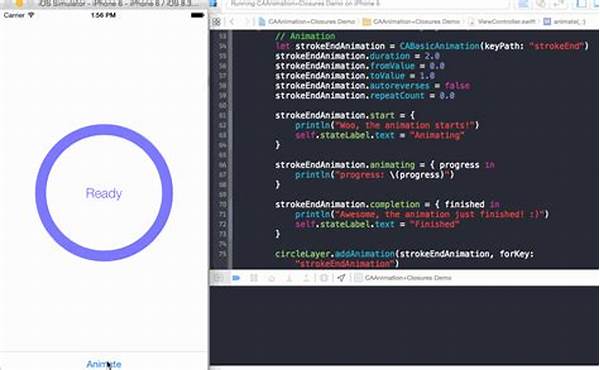This screenshot has height=370, width=600.
Task: Click the purple circle progress ring
Action: click(41, 193)
